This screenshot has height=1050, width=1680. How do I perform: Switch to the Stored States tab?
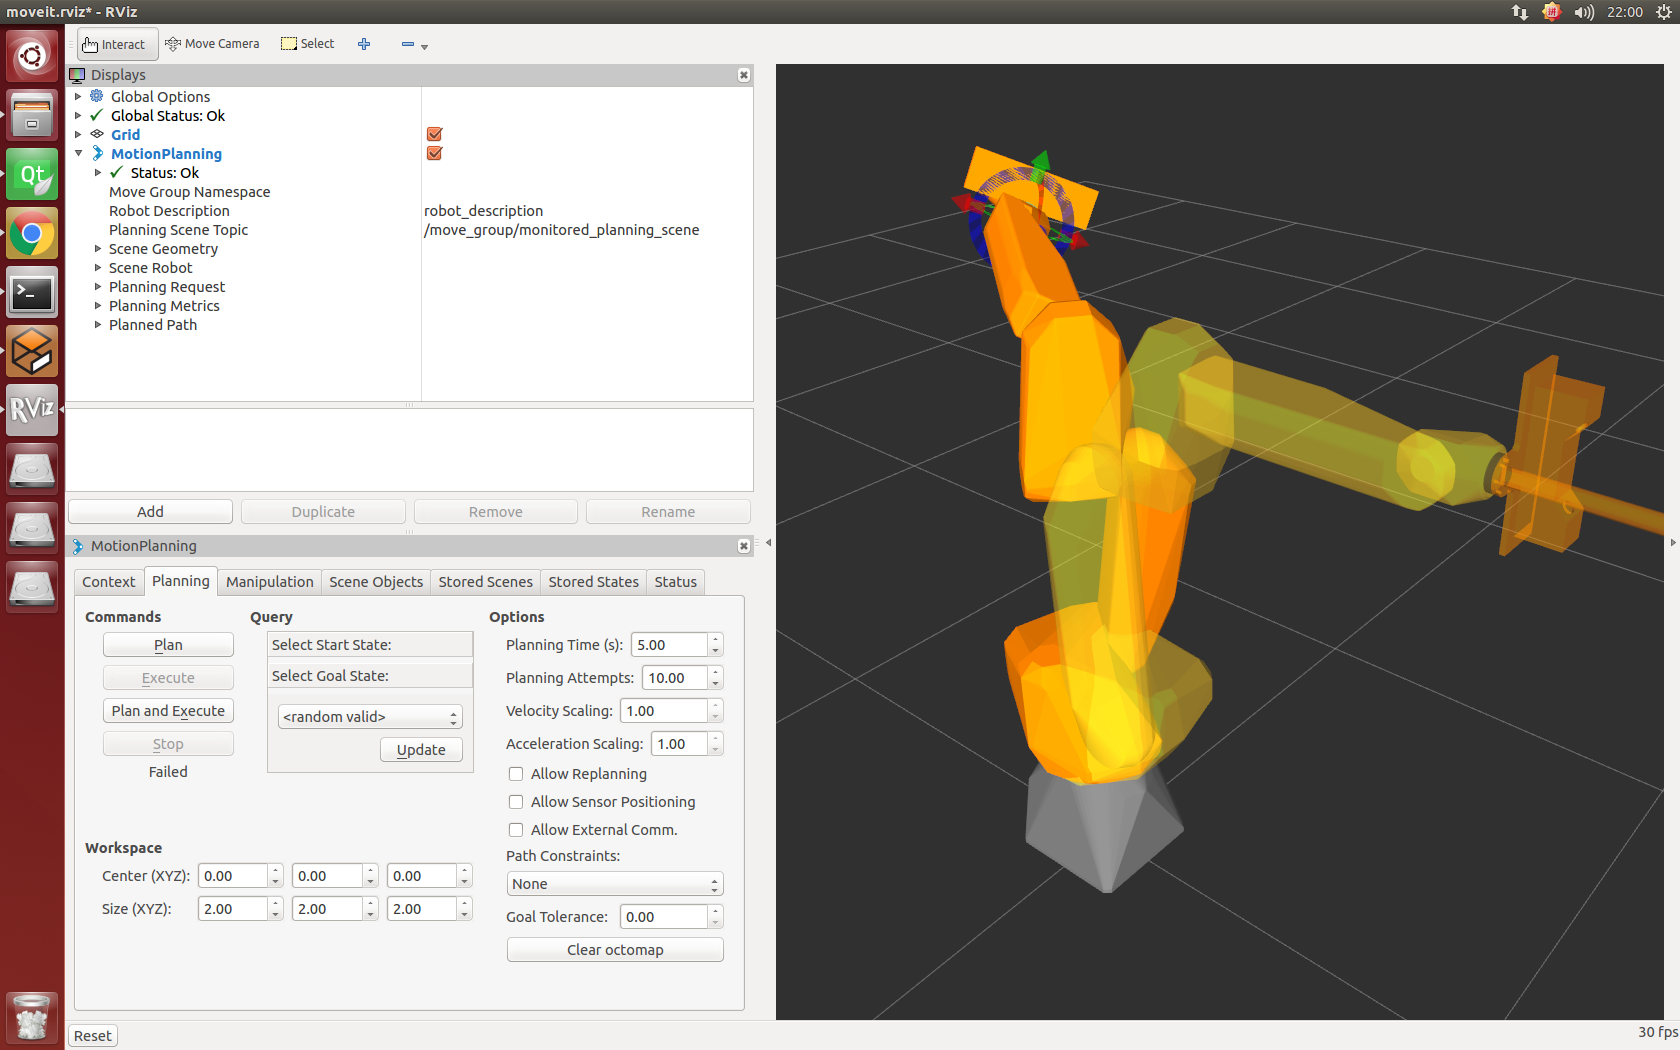point(594,582)
